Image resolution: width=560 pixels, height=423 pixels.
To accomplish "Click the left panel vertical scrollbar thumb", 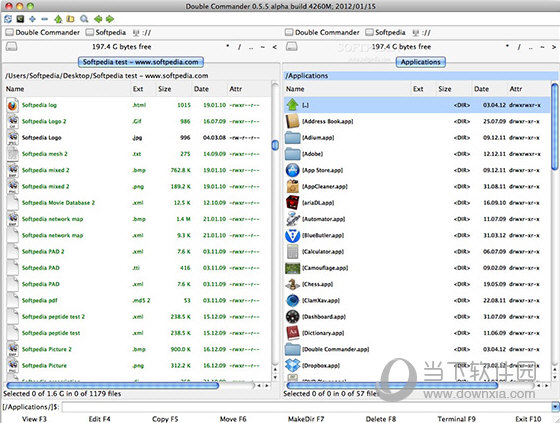I will pyautogui.click(x=275, y=145).
